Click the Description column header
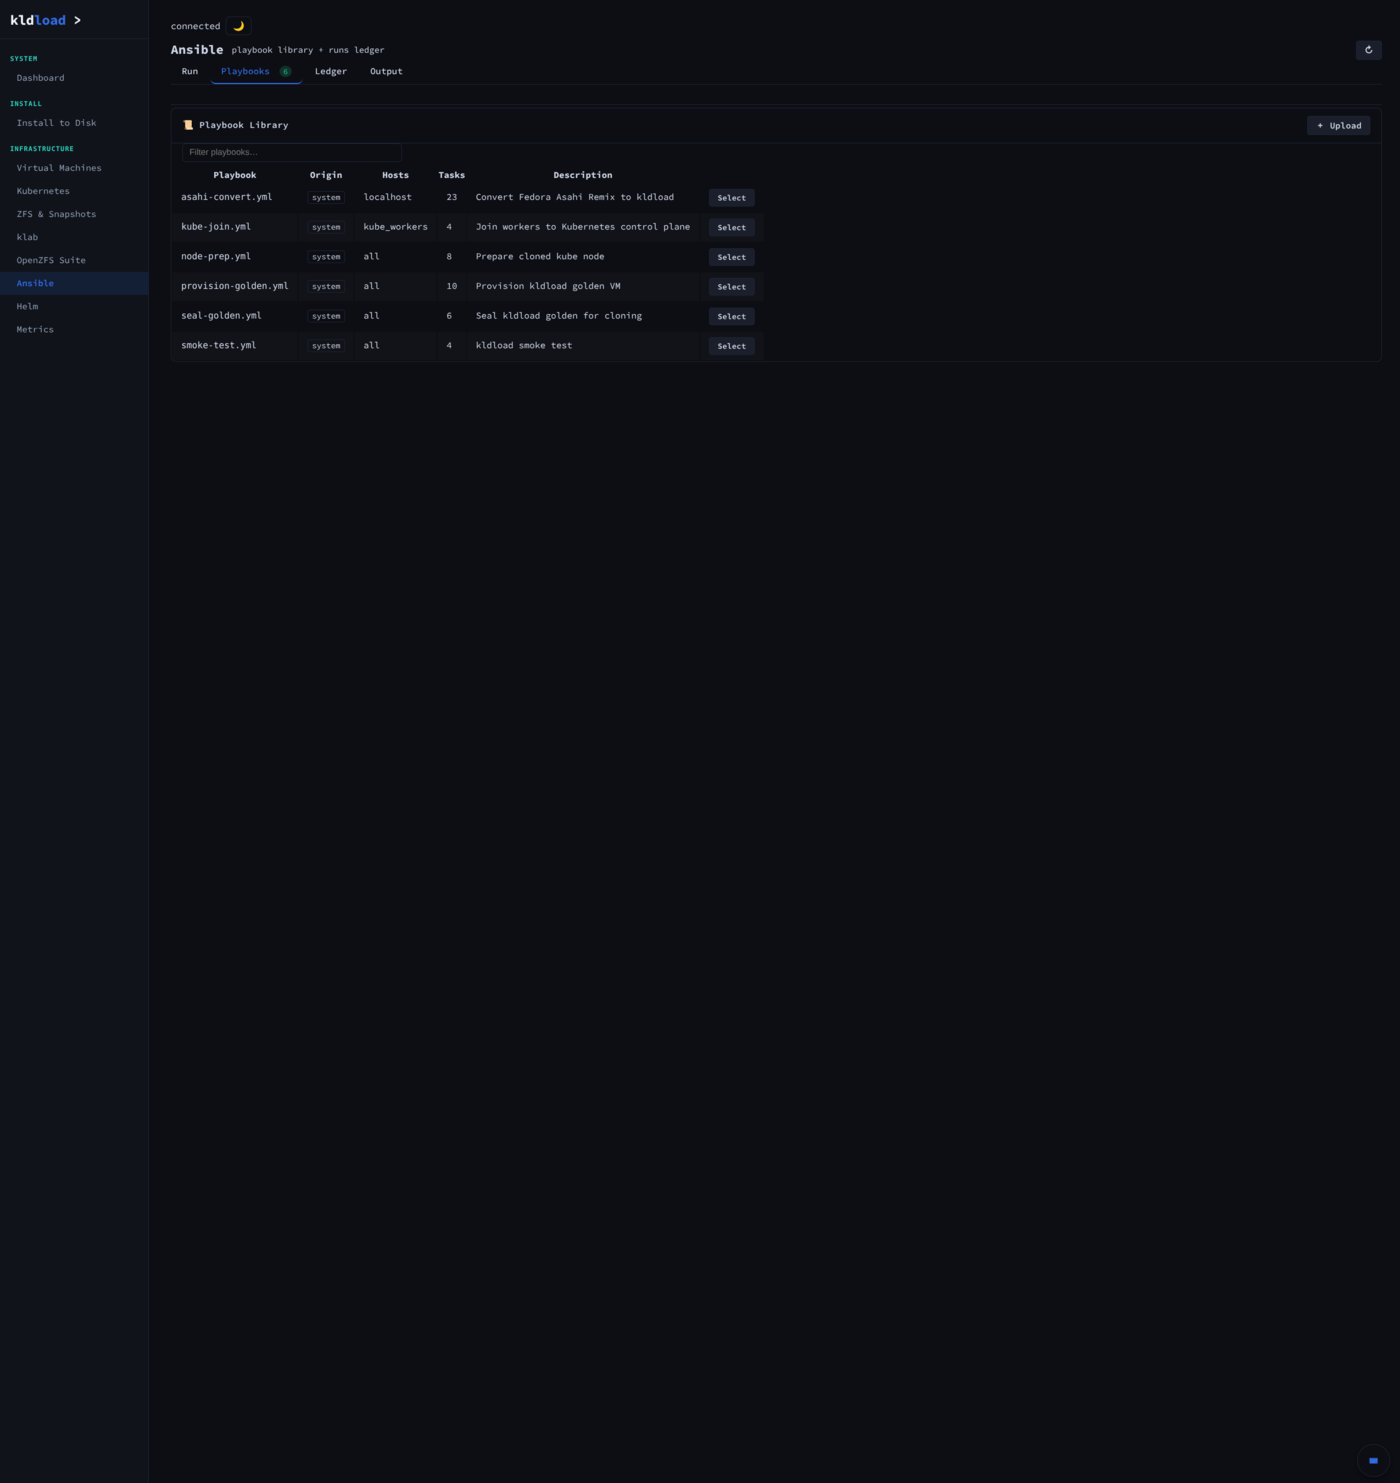 point(583,175)
